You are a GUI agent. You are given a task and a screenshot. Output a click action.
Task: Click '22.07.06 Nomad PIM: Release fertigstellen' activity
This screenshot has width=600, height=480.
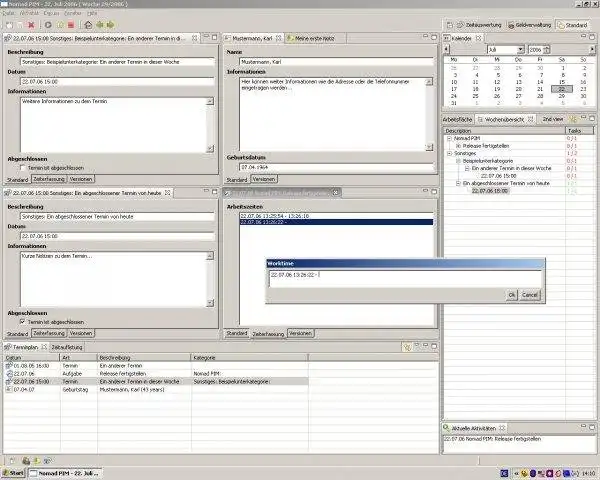[x=492, y=439]
